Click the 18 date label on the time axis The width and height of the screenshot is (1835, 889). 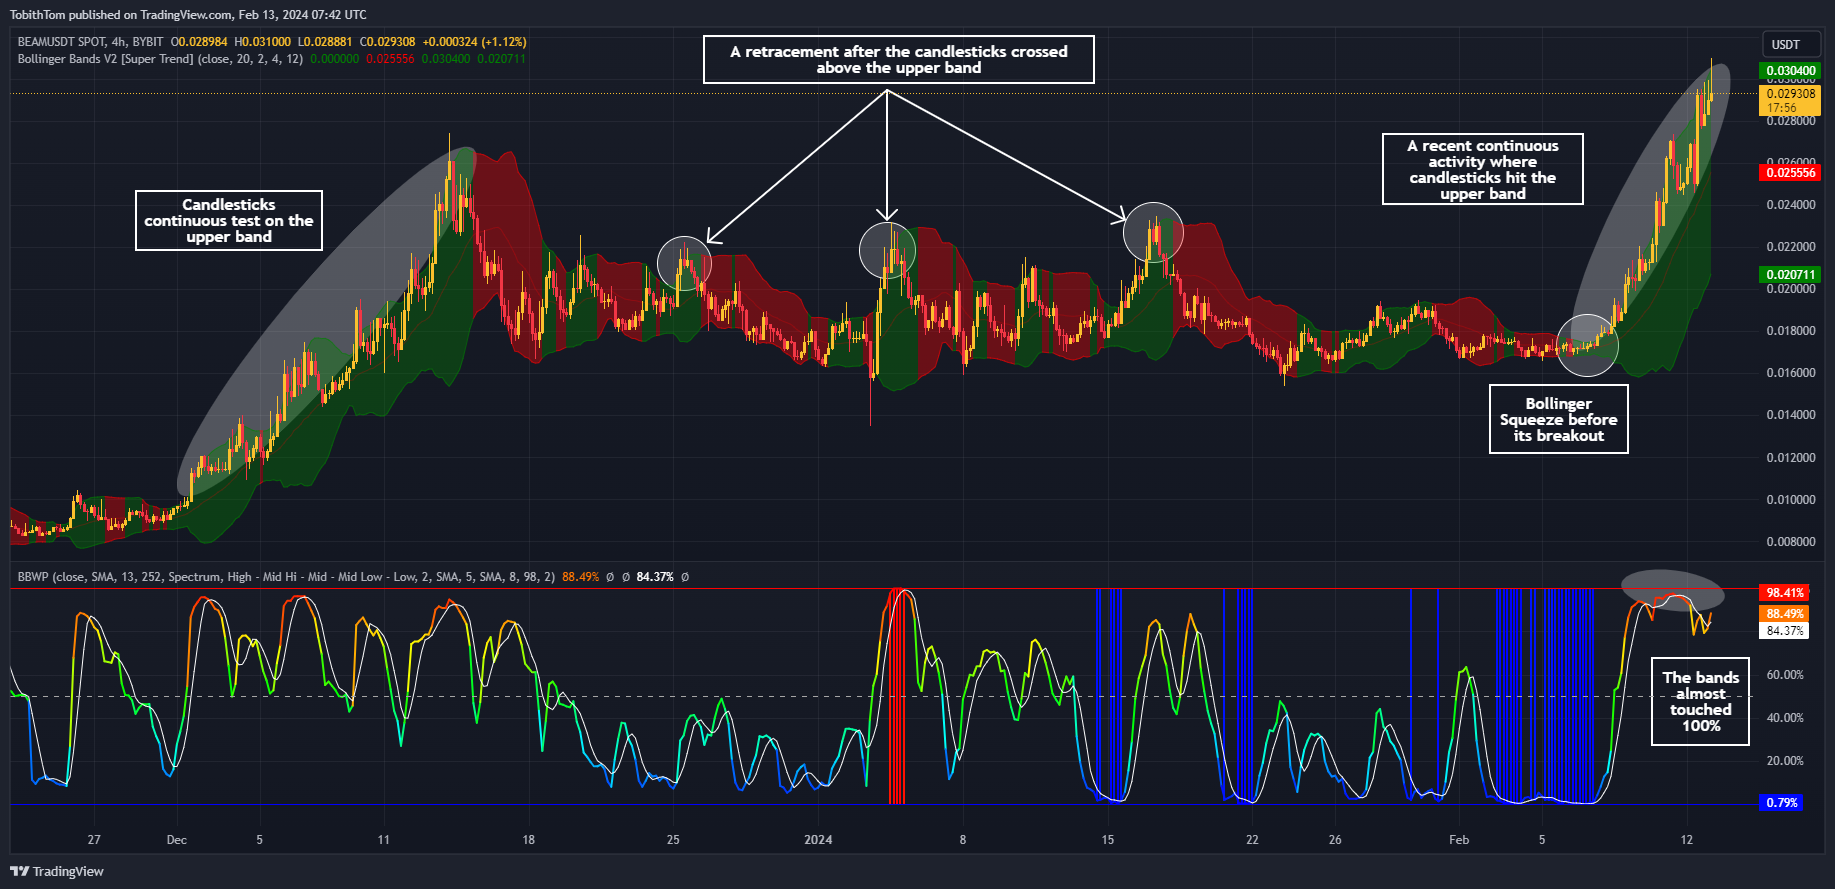[529, 840]
